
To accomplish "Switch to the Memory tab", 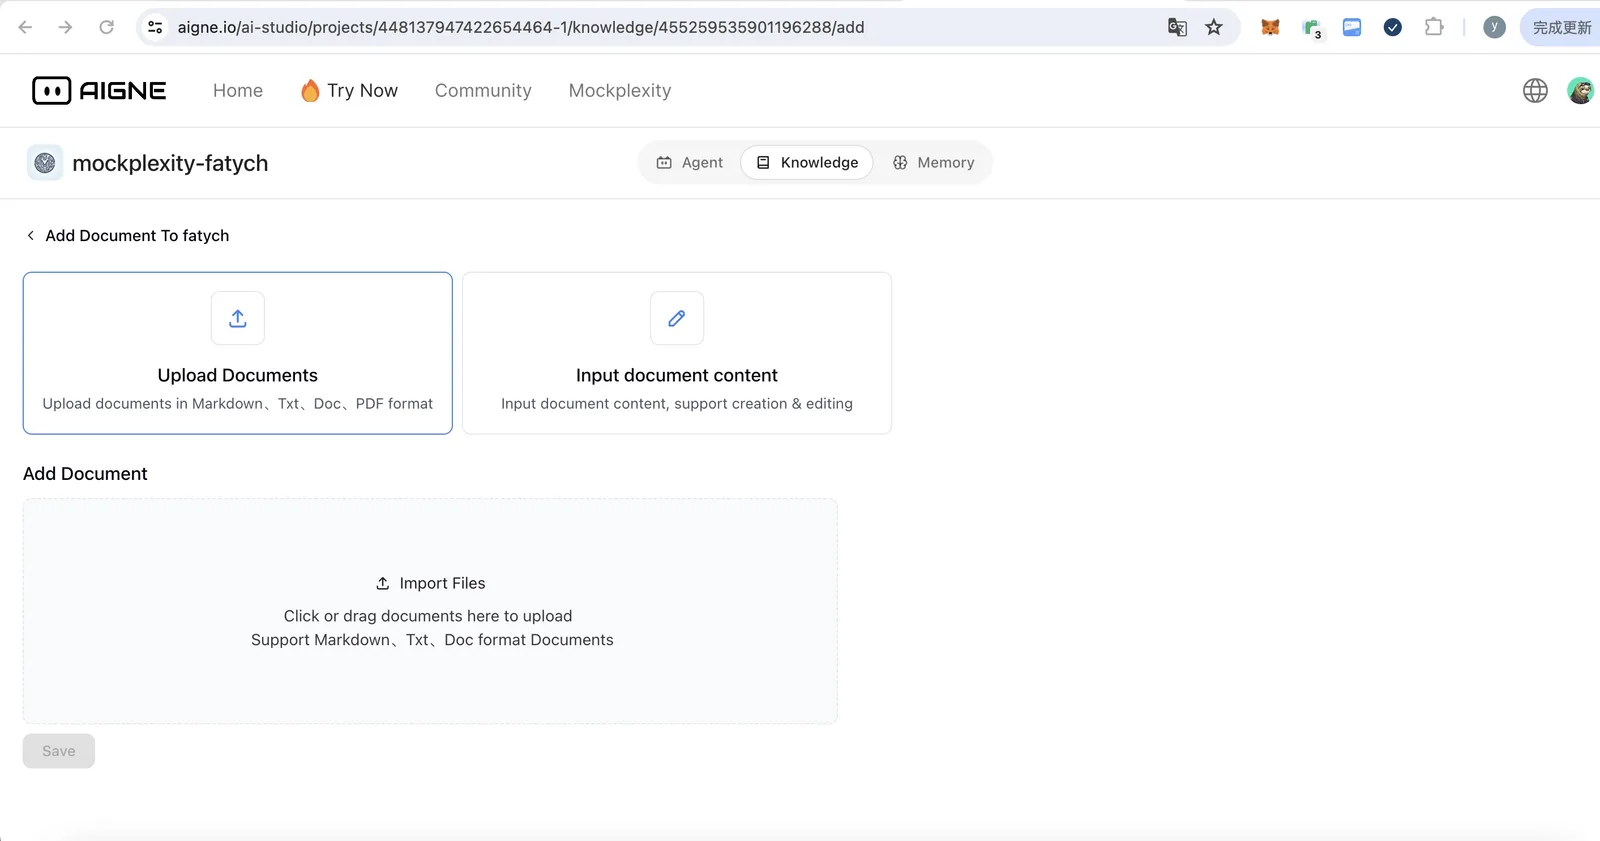I will point(933,163).
